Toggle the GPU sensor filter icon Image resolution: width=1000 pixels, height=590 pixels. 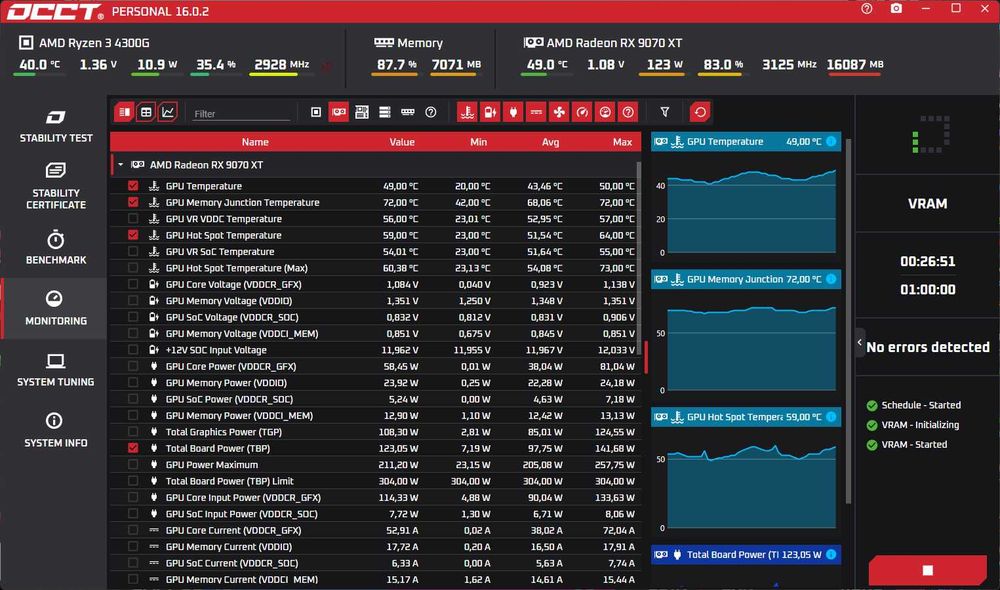pos(339,112)
